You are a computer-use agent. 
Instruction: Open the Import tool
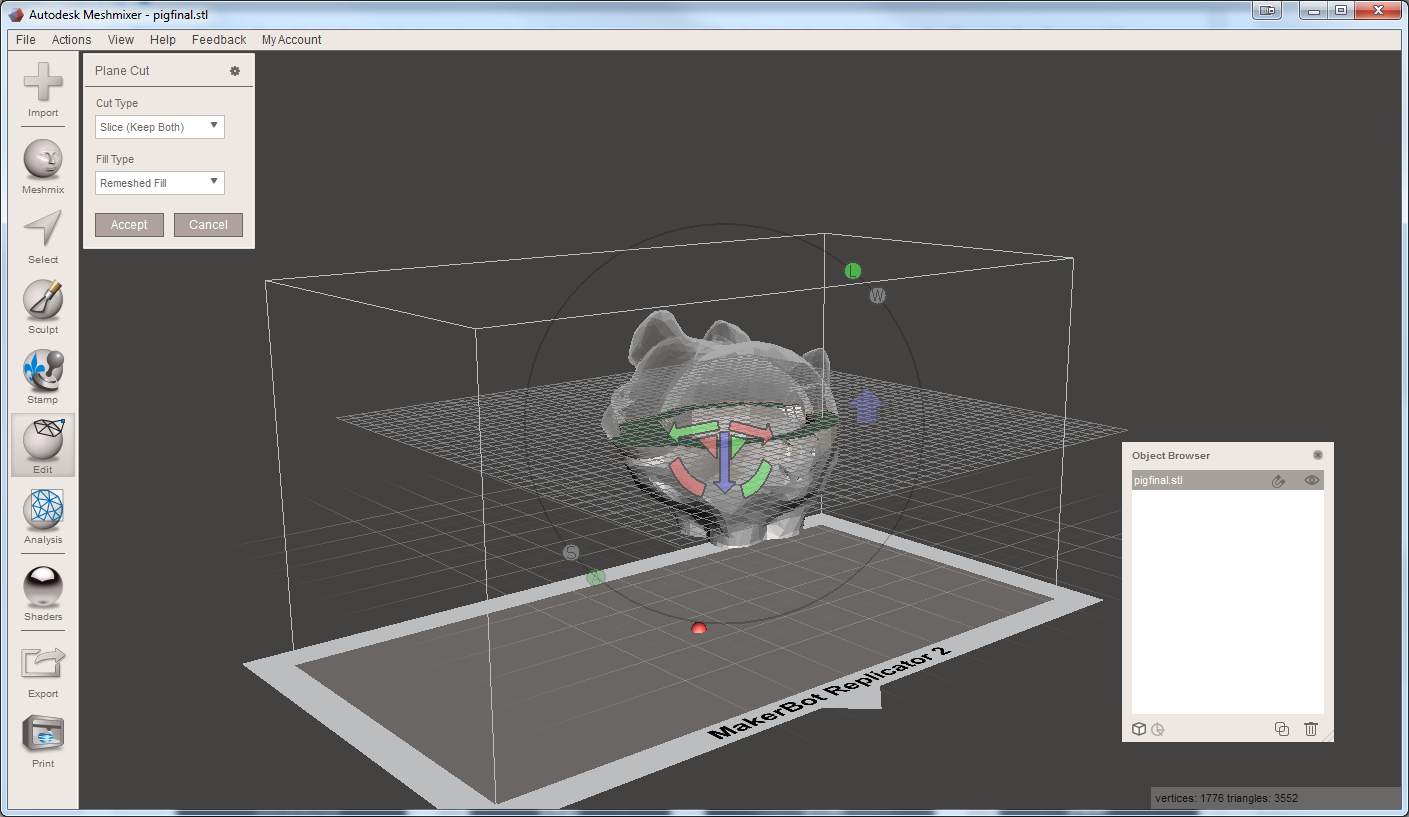(x=43, y=90)
